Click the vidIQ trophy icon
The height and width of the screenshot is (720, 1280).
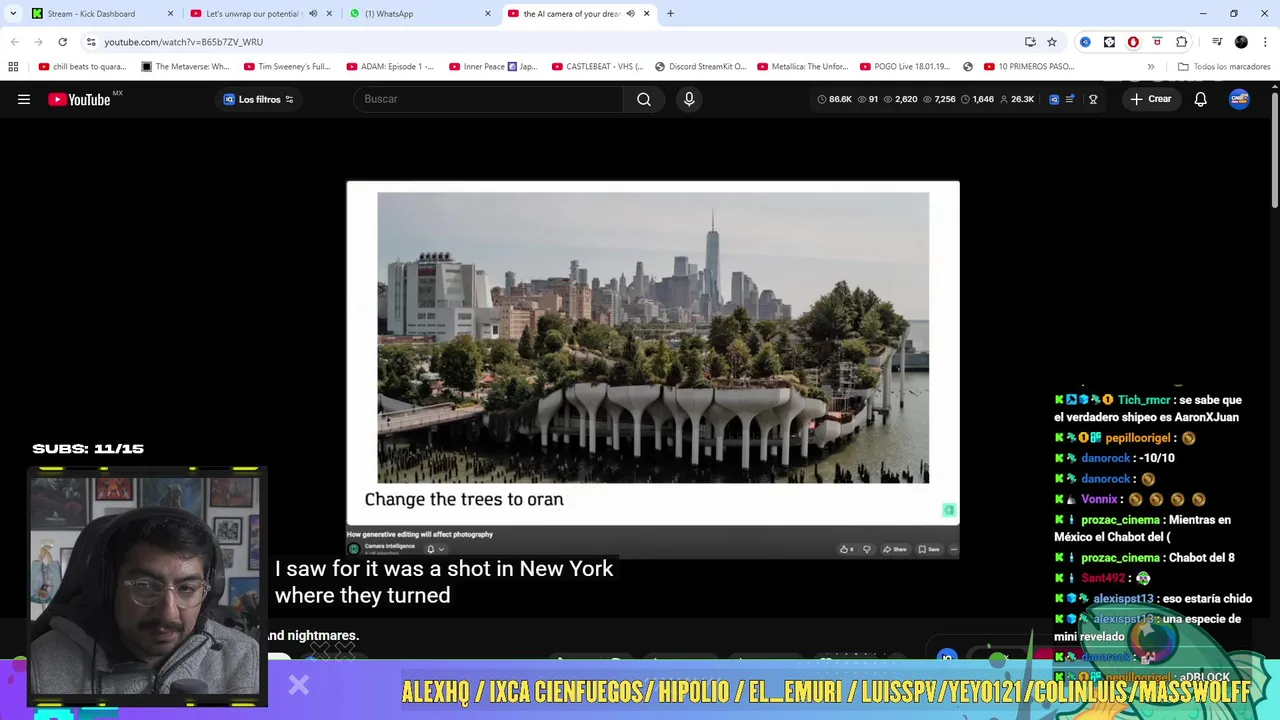(1093, 99)
